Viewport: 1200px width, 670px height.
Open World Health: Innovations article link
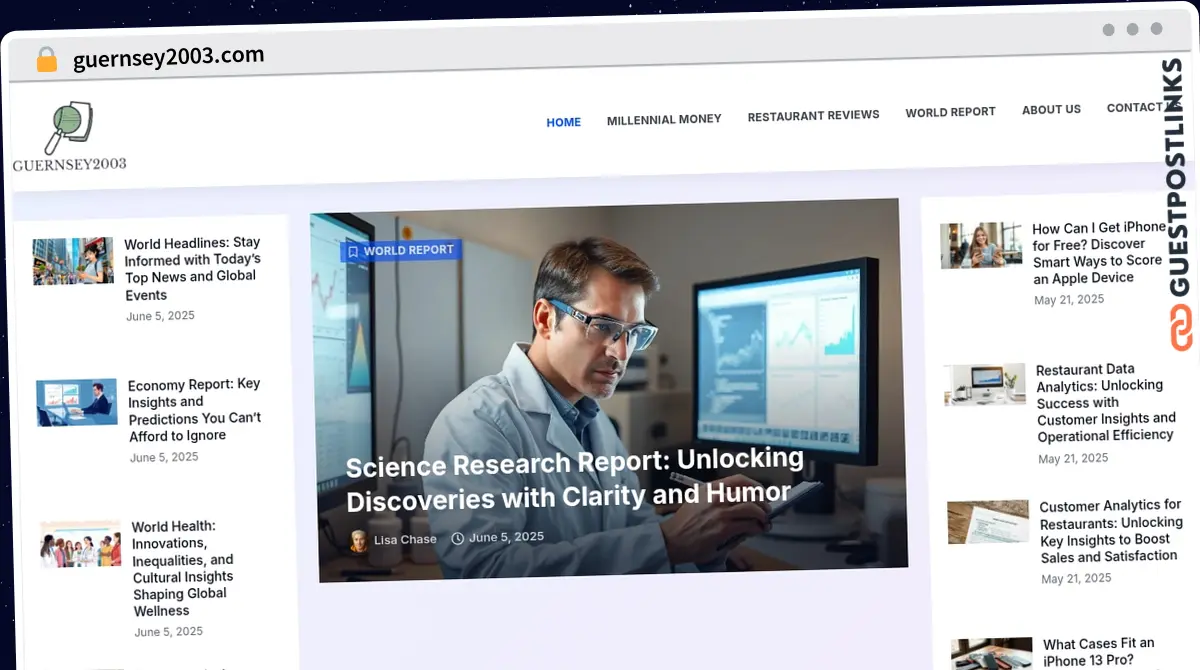click(183, 568)
